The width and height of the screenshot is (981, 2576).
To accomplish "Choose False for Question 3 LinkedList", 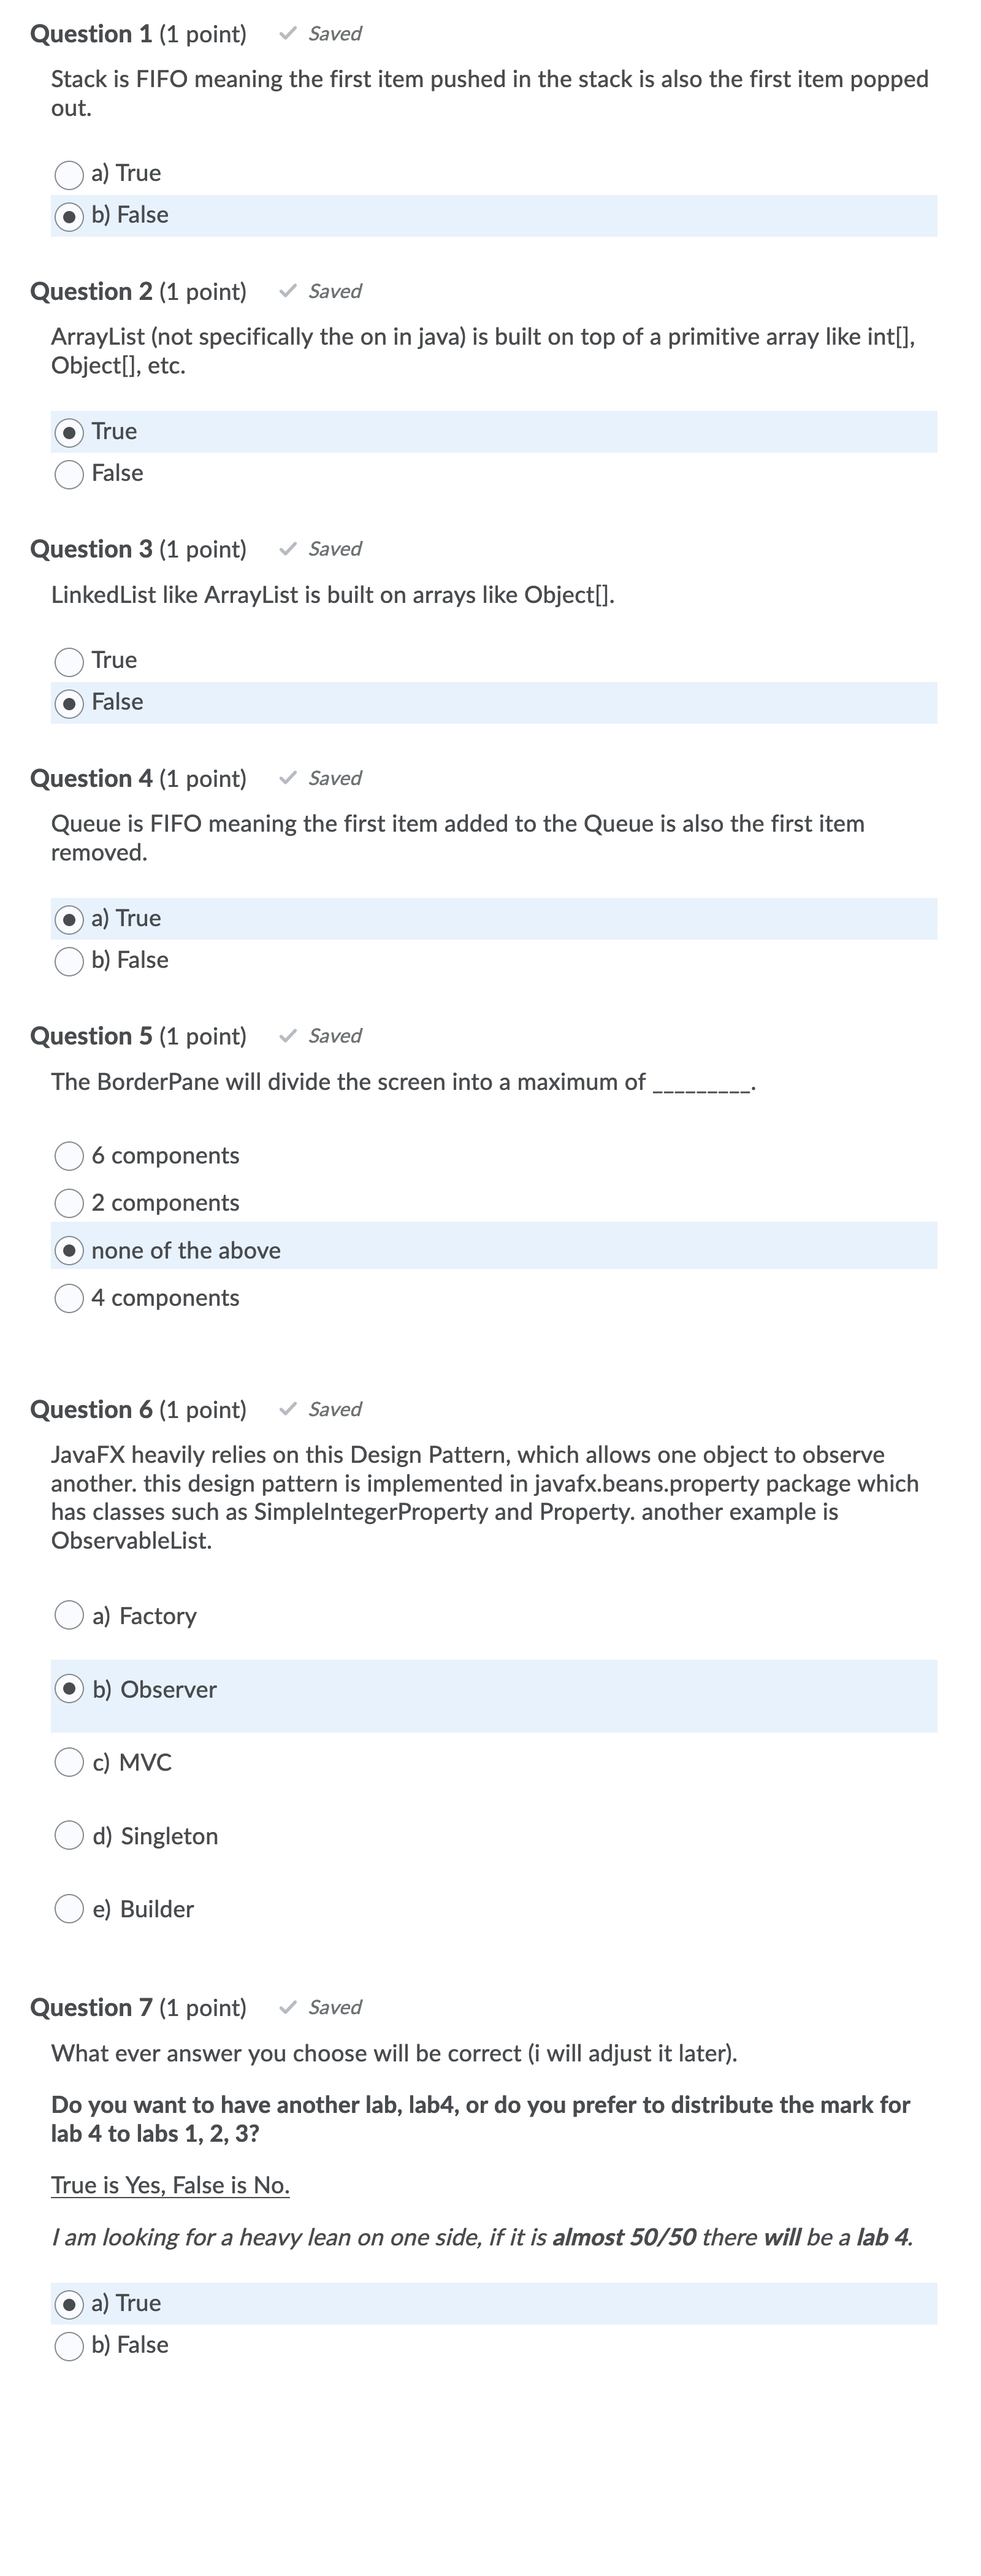I will click(x=69, y=703).
